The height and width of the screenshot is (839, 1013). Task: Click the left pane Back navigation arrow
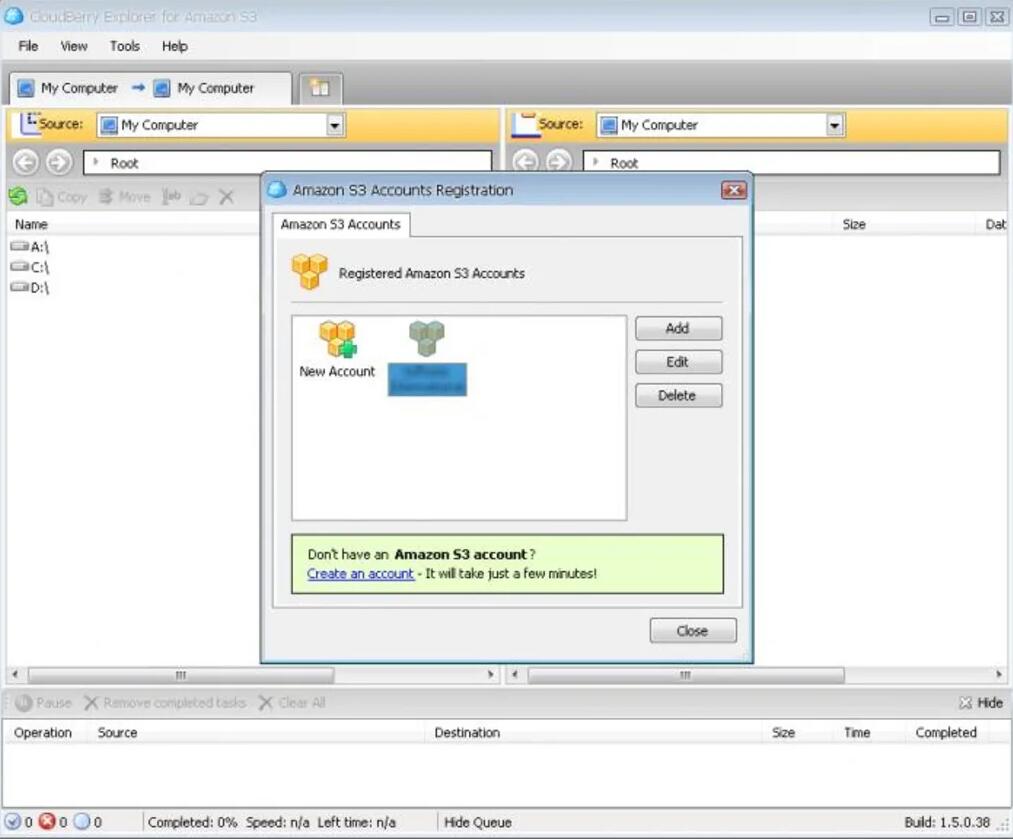26,162
